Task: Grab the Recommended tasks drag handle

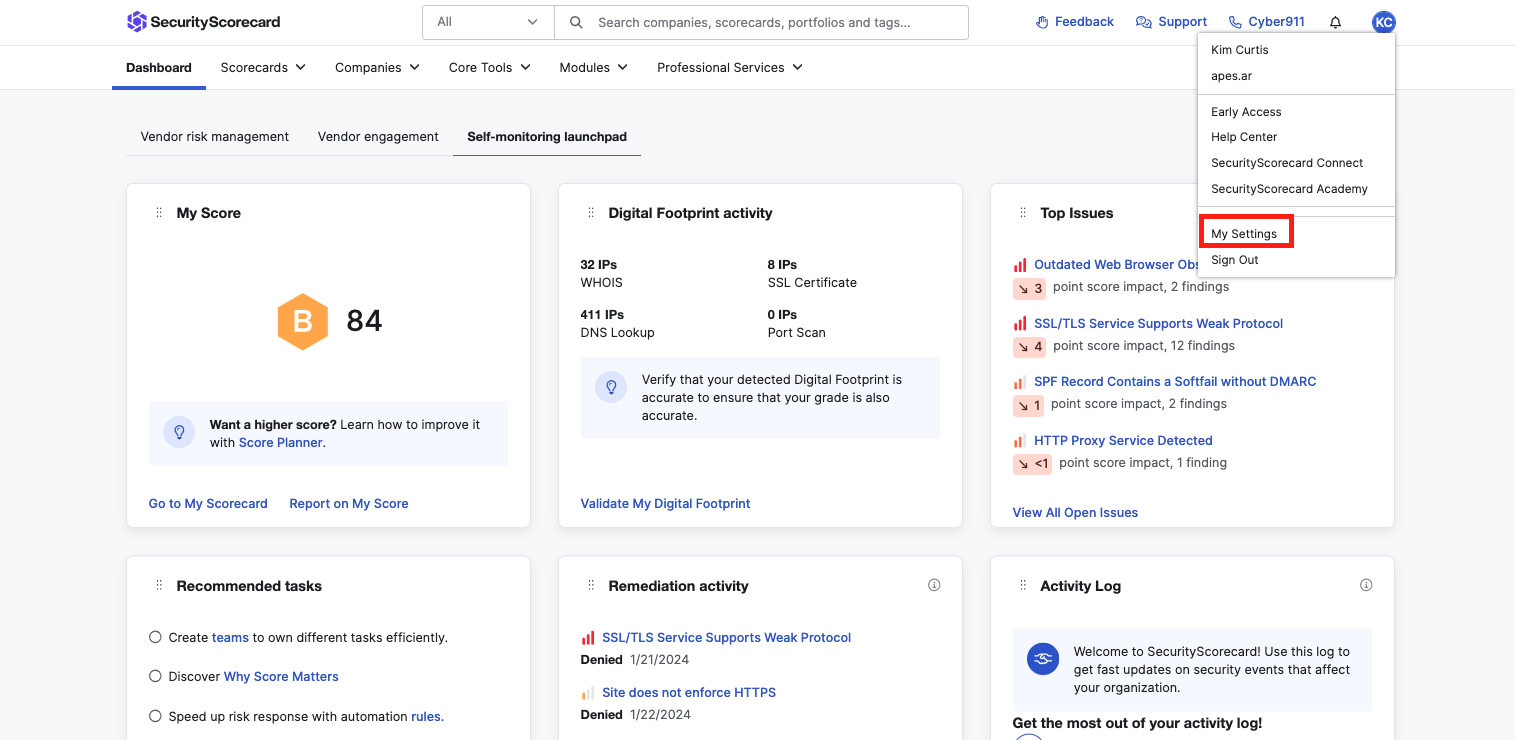Action: 159,586
